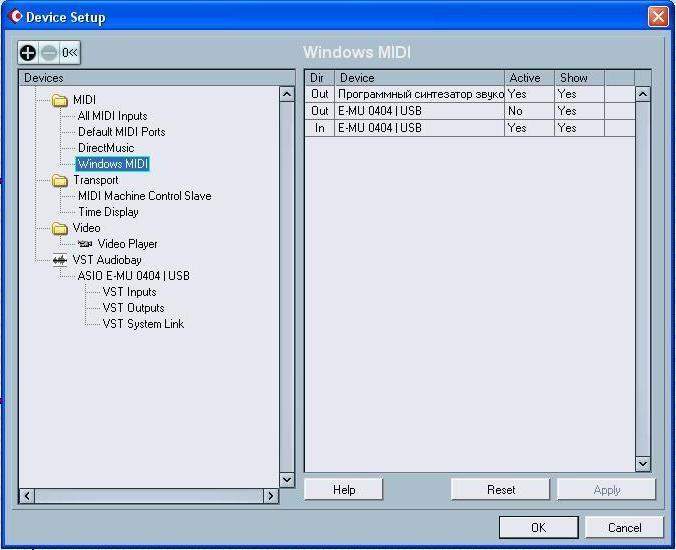Click the reset/collapse arrows toolbar icon

point(69,53)
